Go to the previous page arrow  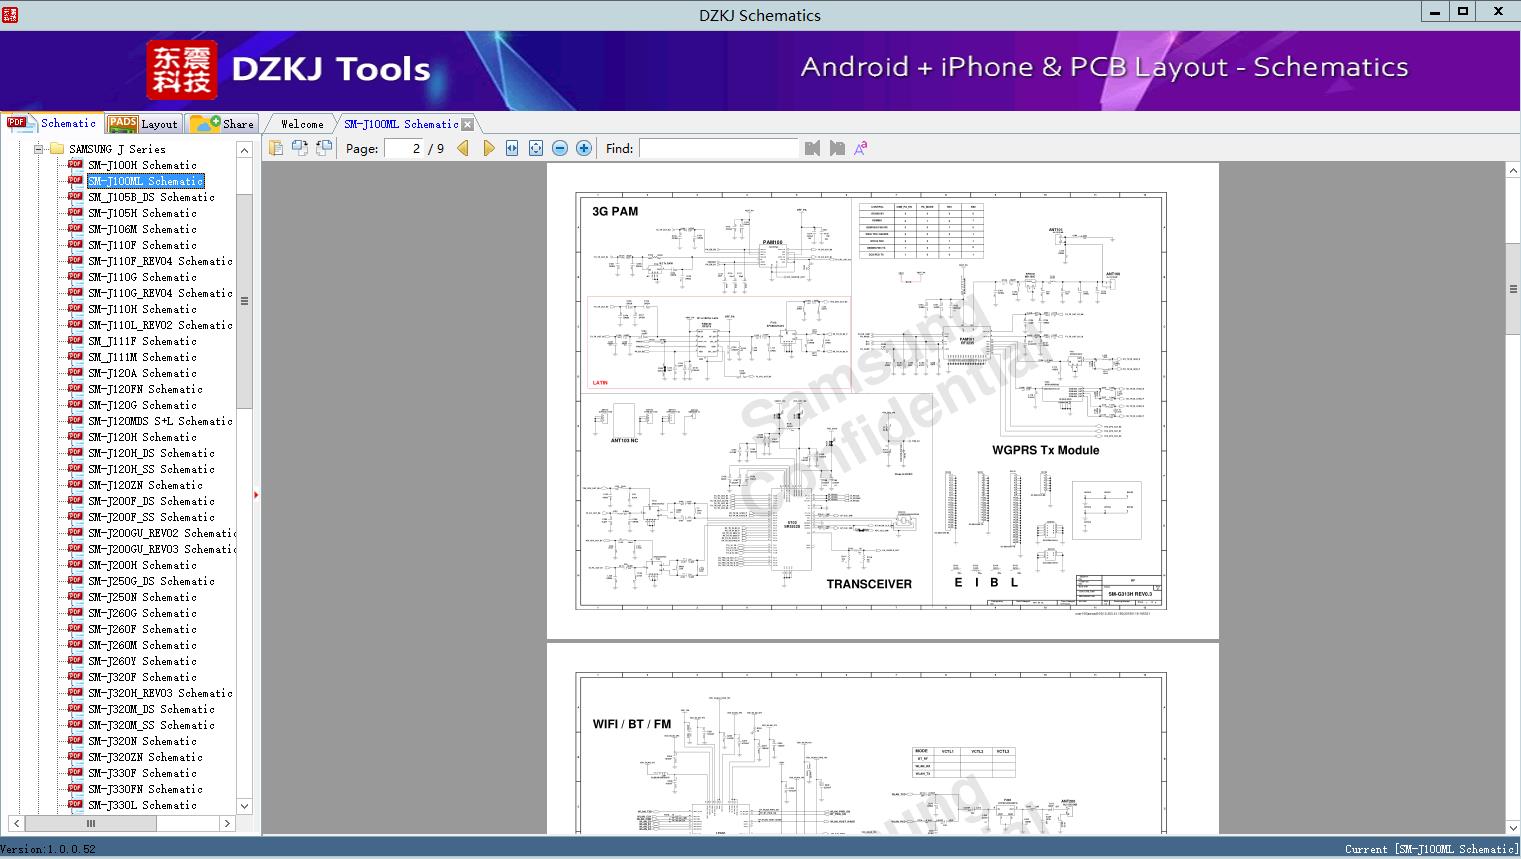[463, 148]
